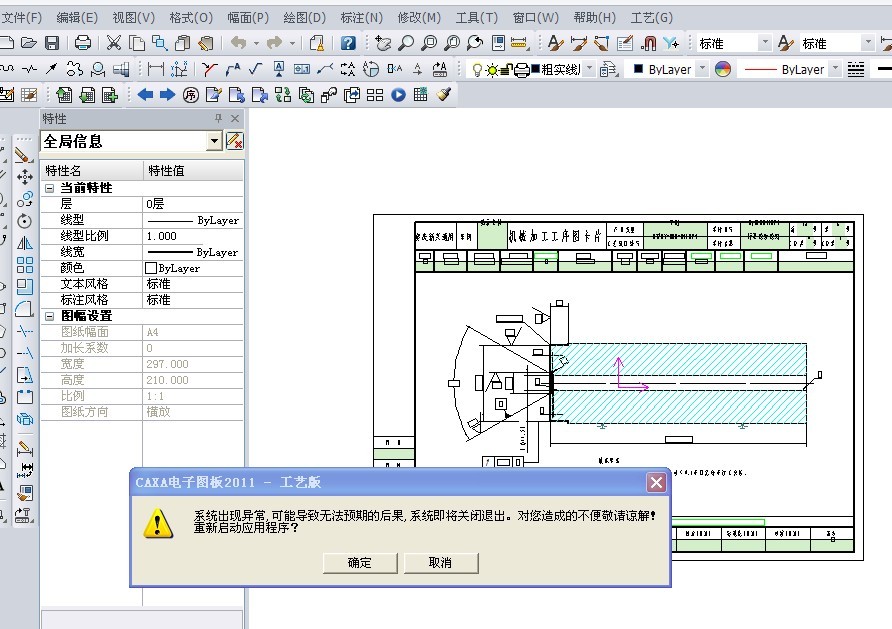
Task: Open the 全局信息 dropdown
Action: pyautogui.click(x=214, y=142)
